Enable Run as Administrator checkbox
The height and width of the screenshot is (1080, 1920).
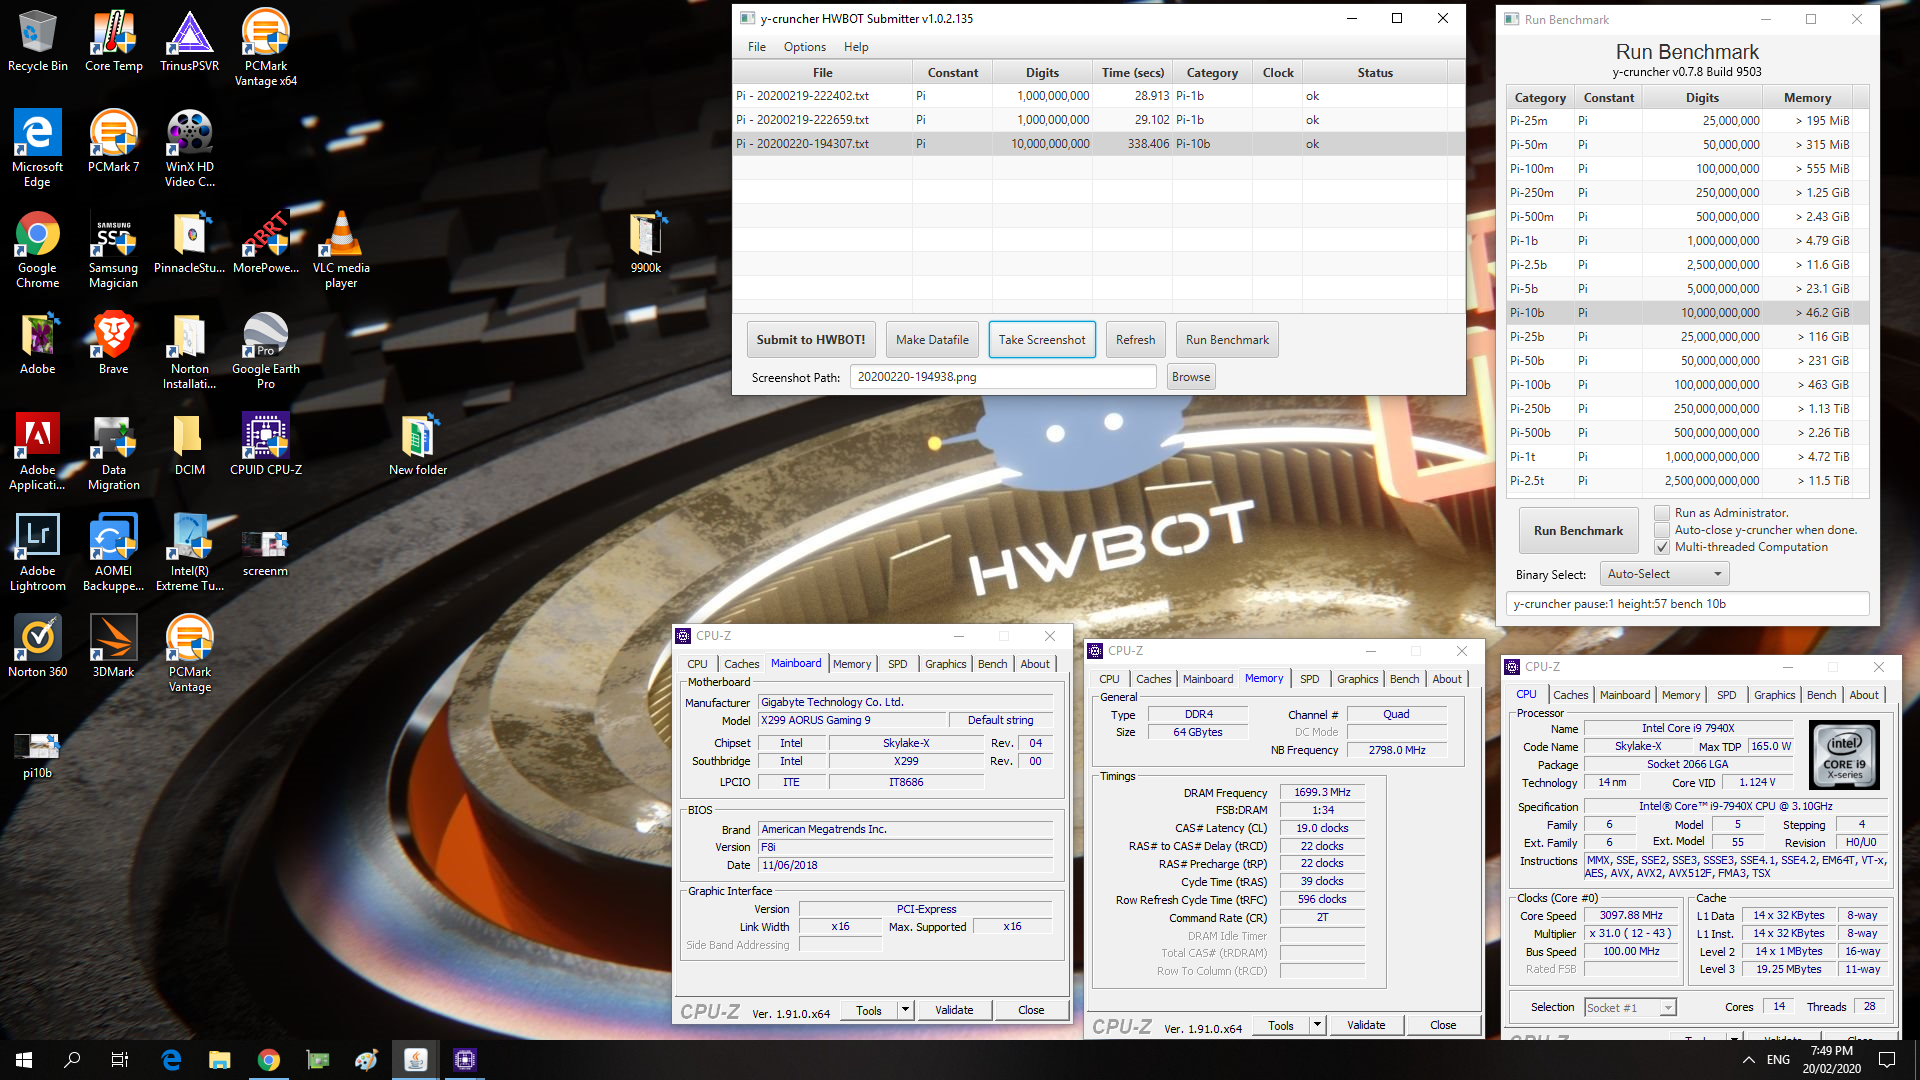click(x=1662, y=513)
